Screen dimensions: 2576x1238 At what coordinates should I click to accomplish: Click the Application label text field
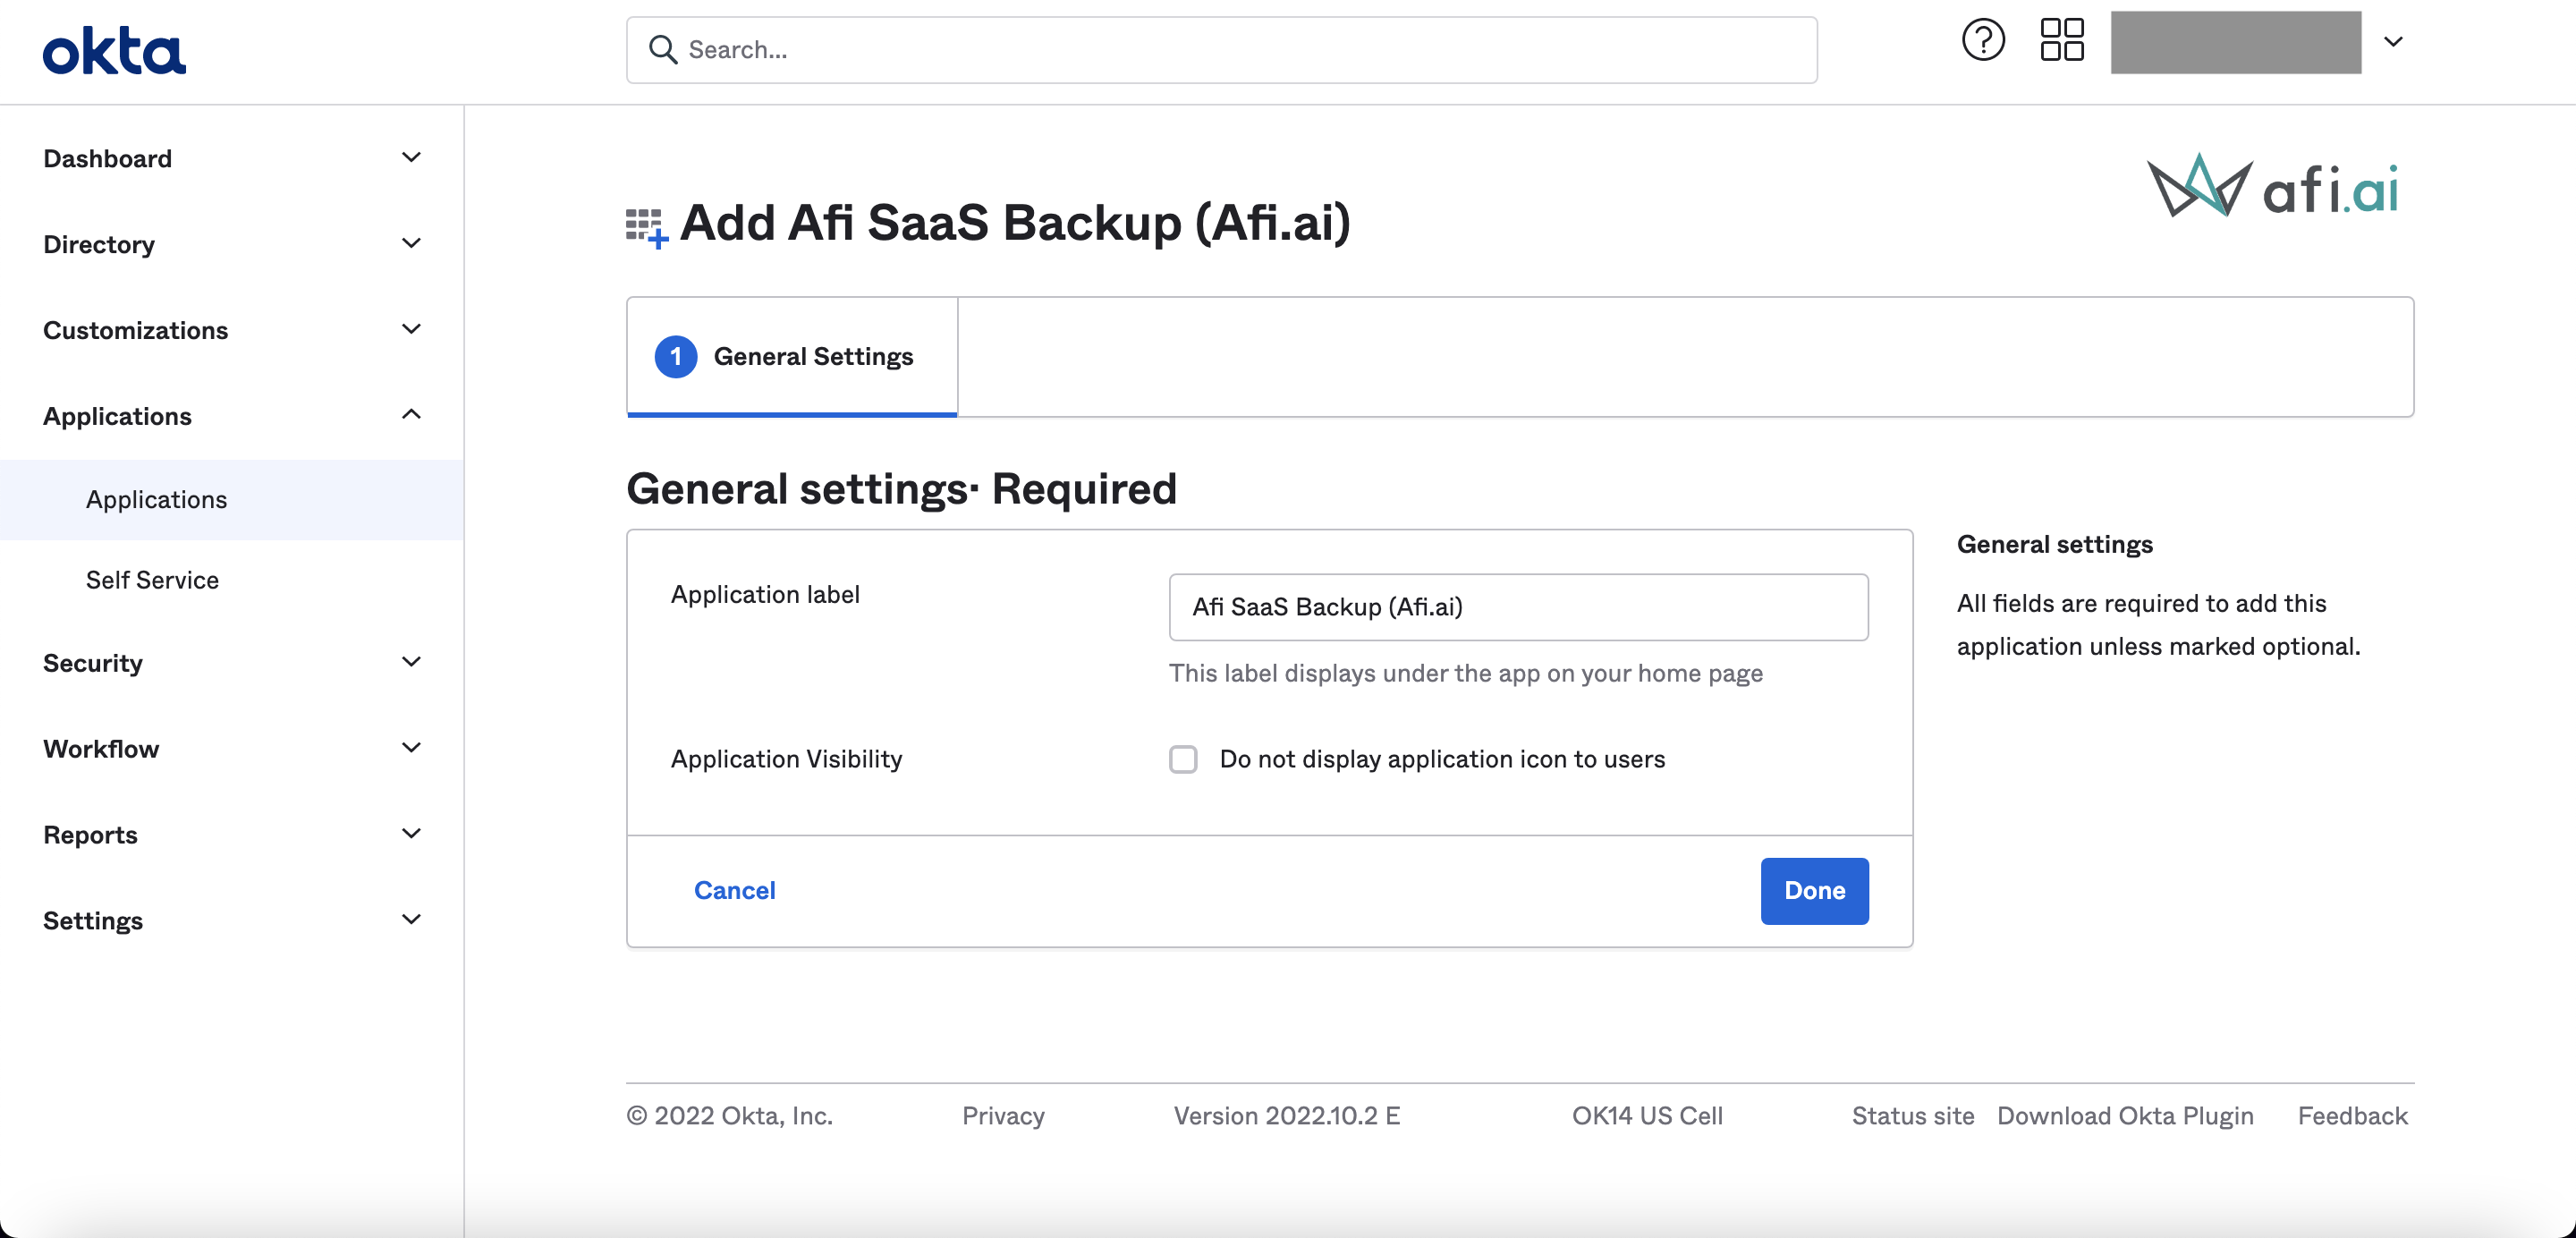(1517, 607)
